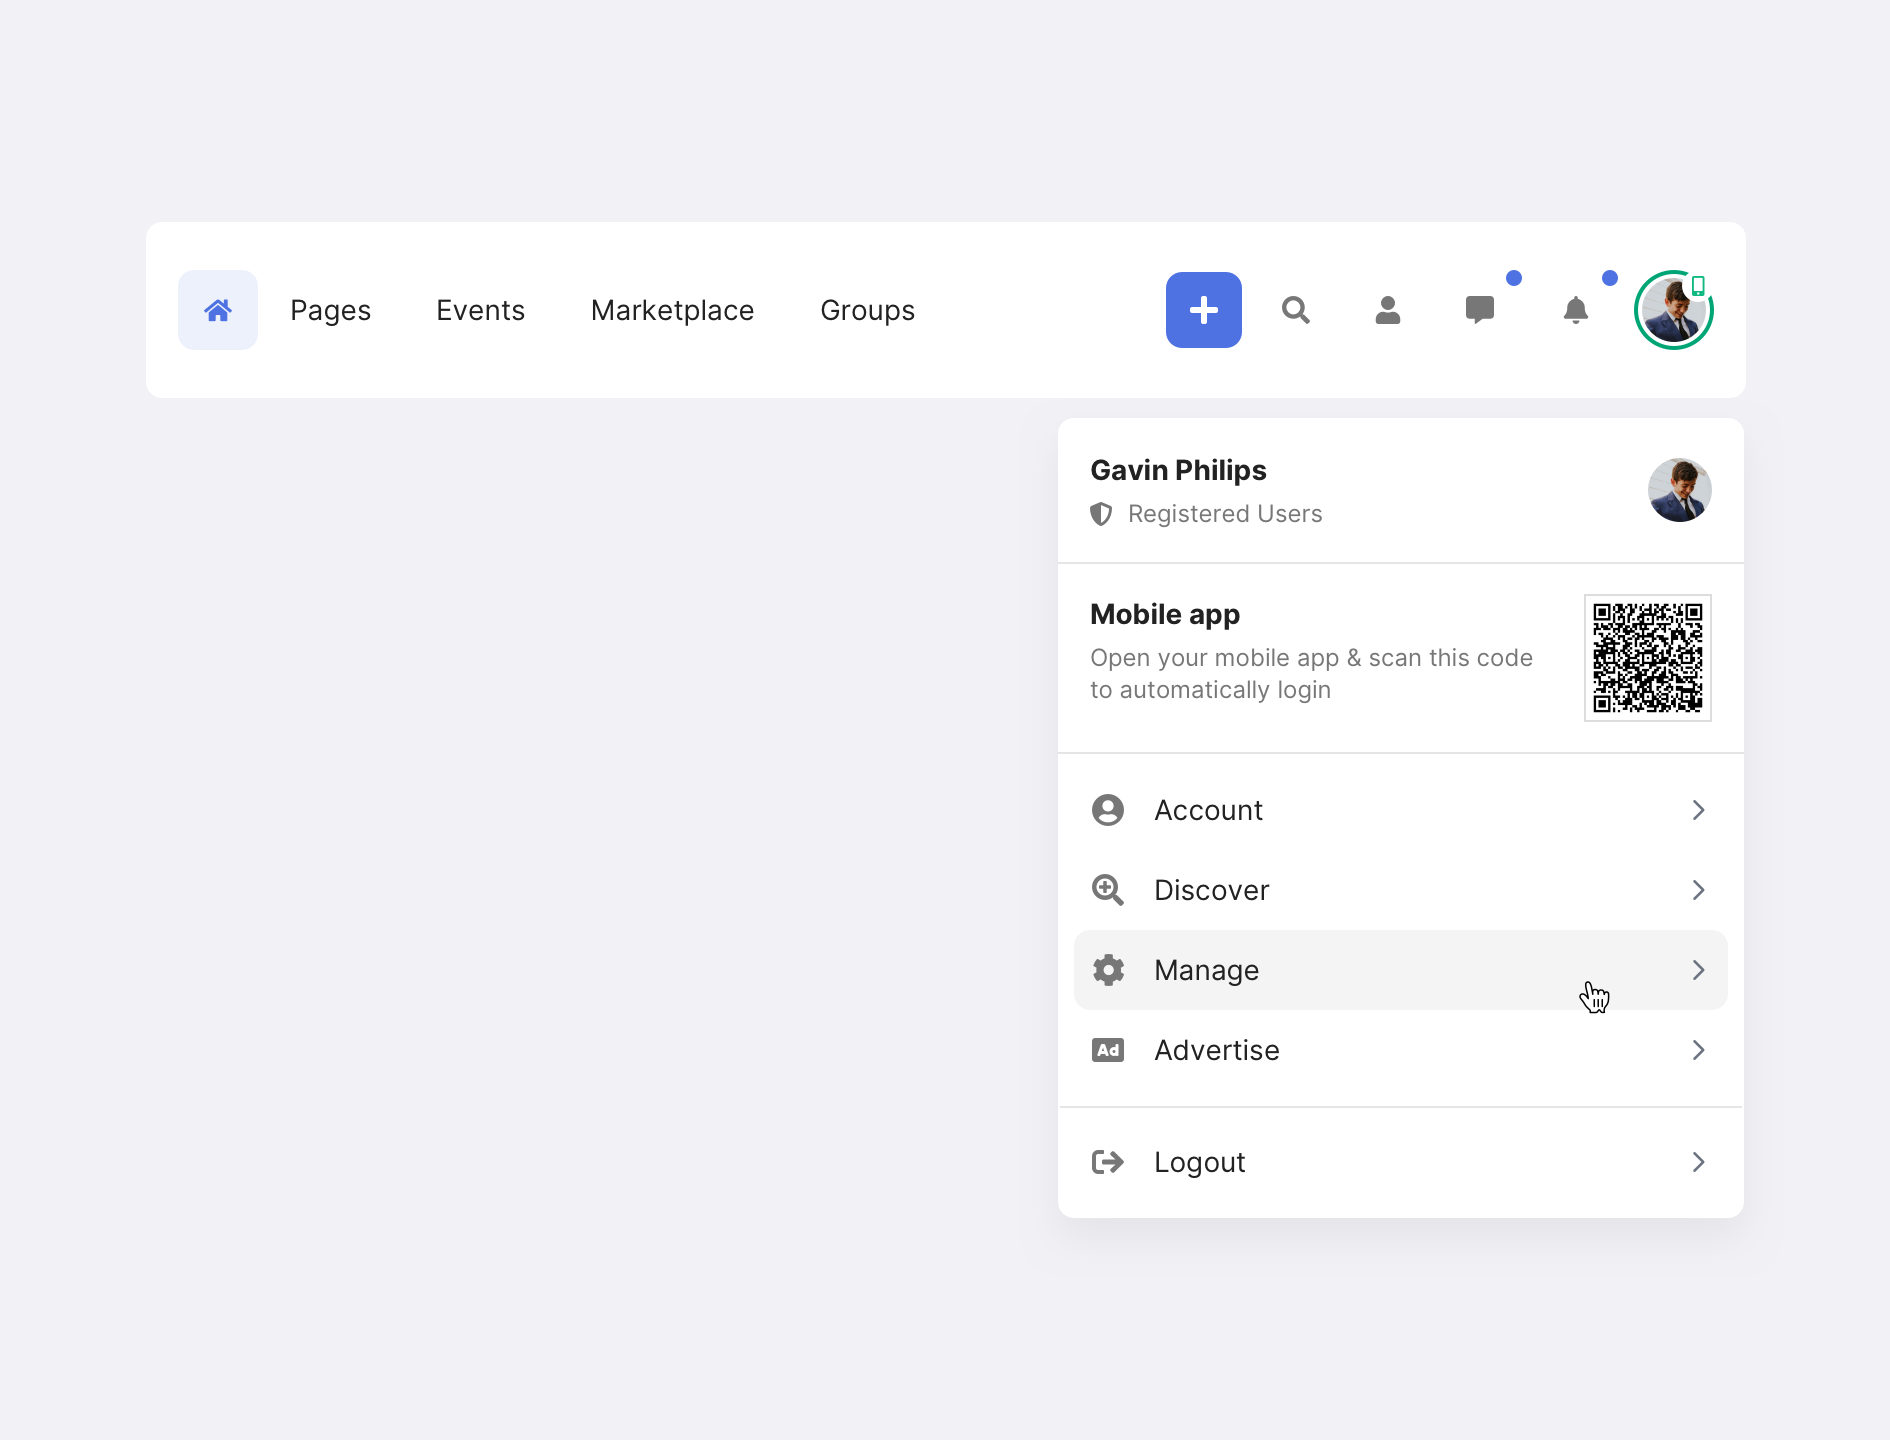Click the Logout arrow icon

[x=1108, y=1162]
